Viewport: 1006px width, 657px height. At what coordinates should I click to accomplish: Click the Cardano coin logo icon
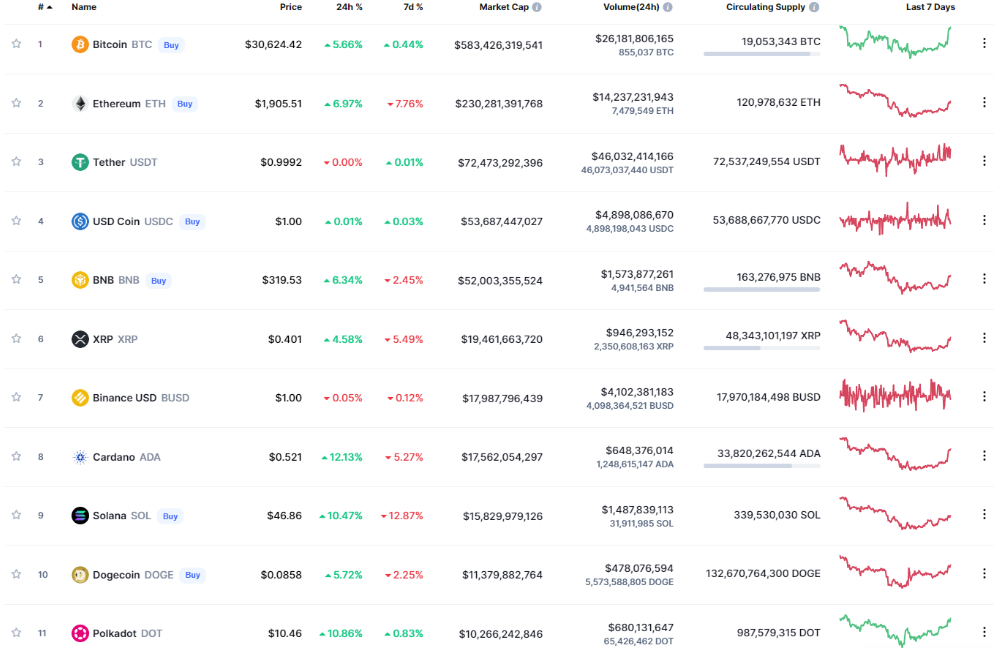pyautogui.click(x=80, y=457)
